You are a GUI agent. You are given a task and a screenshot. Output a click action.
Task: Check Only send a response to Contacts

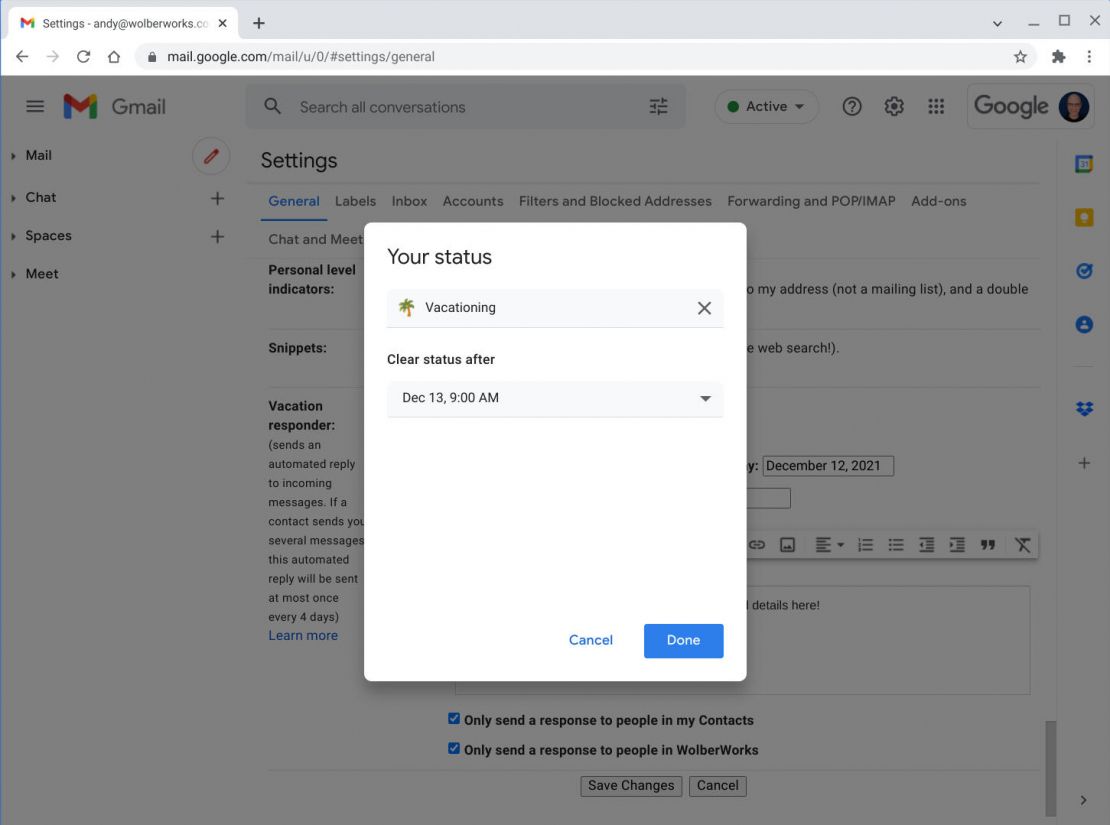tap(454, 718)
